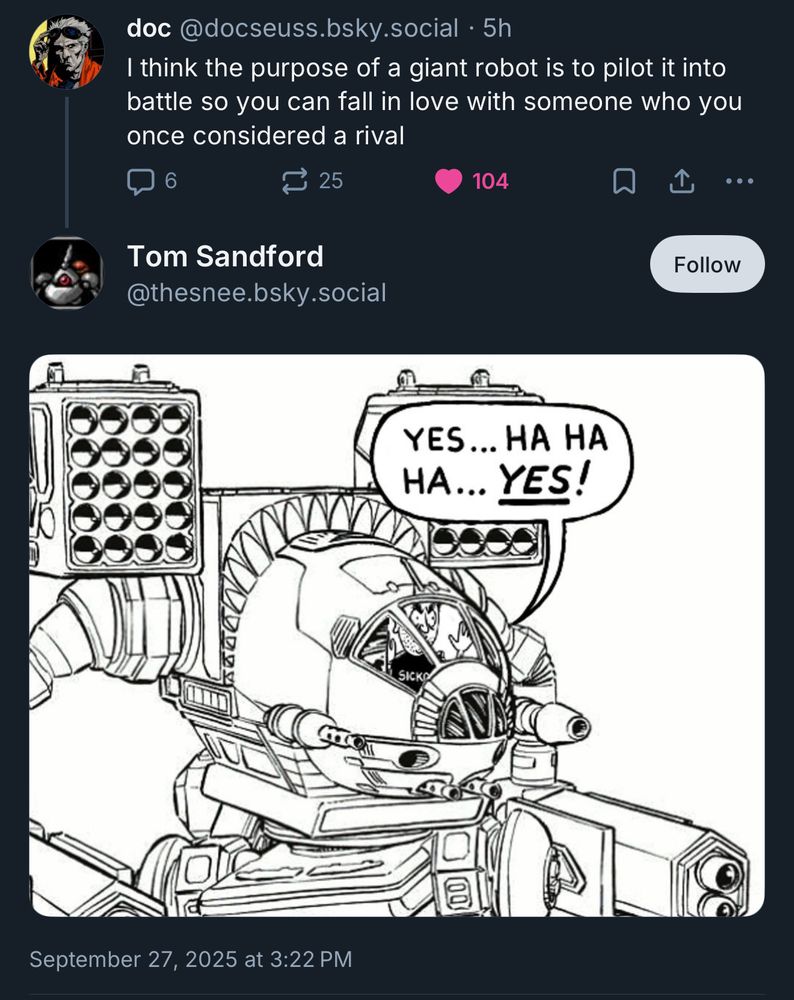Click the 5h post timestamp
The image size is (794, 1000).
click(x=497, y=29)
